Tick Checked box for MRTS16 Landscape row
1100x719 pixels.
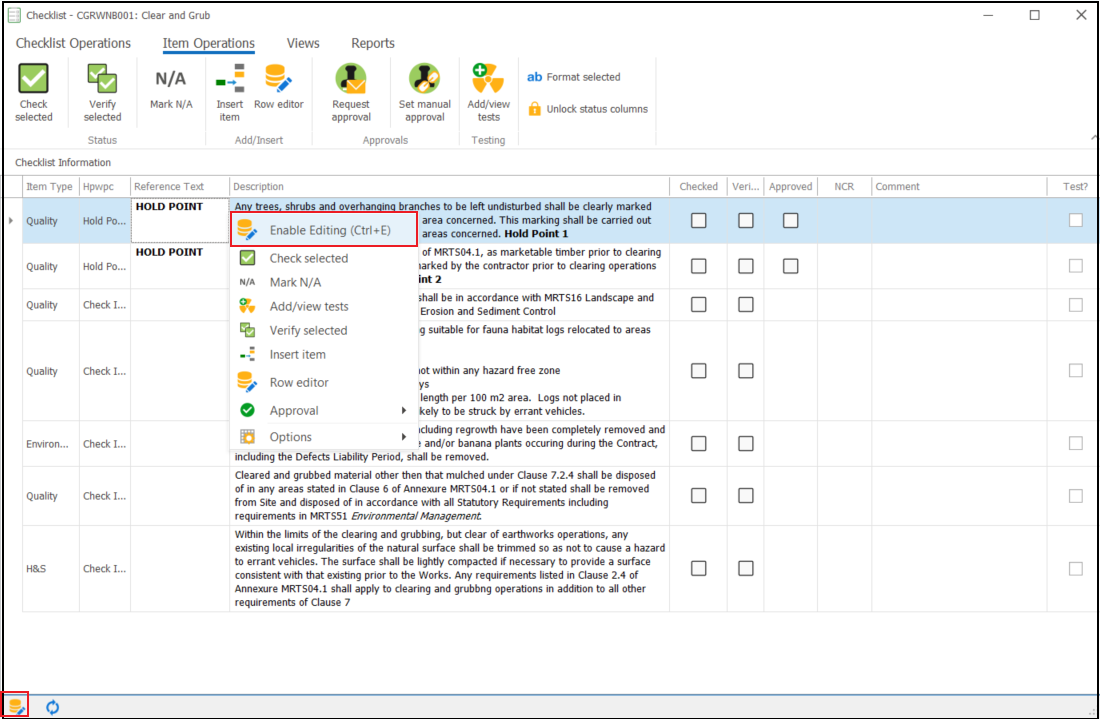tap(698, 304)
